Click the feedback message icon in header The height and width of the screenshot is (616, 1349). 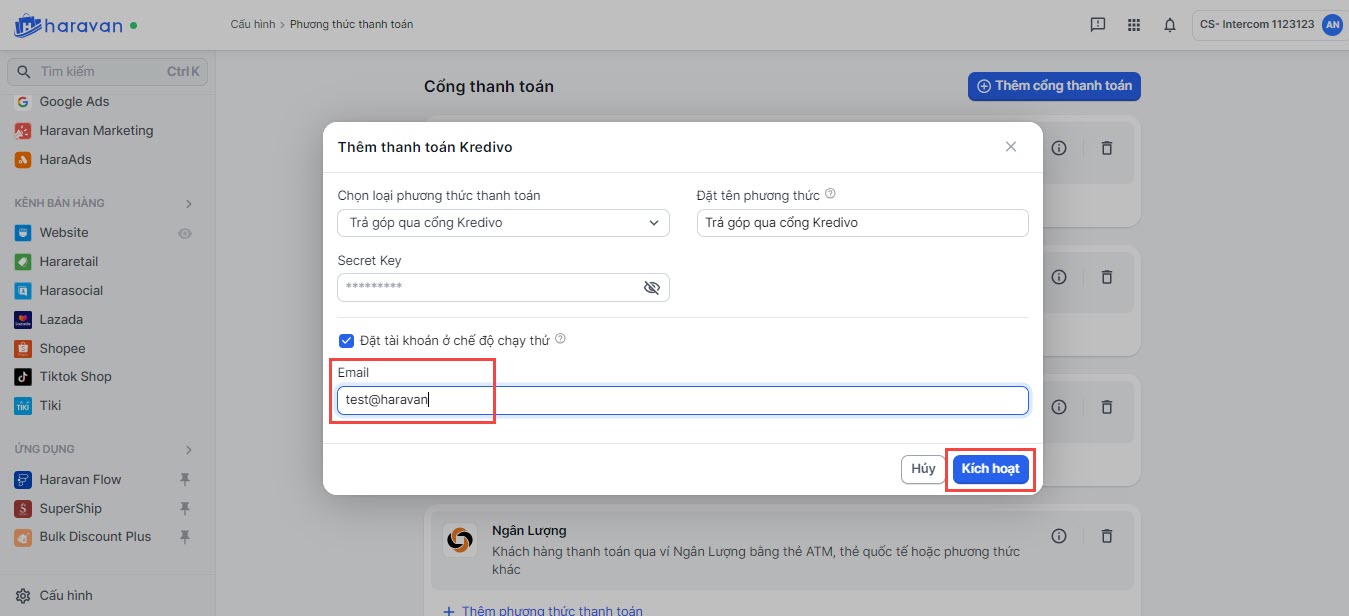[1098, 25]
